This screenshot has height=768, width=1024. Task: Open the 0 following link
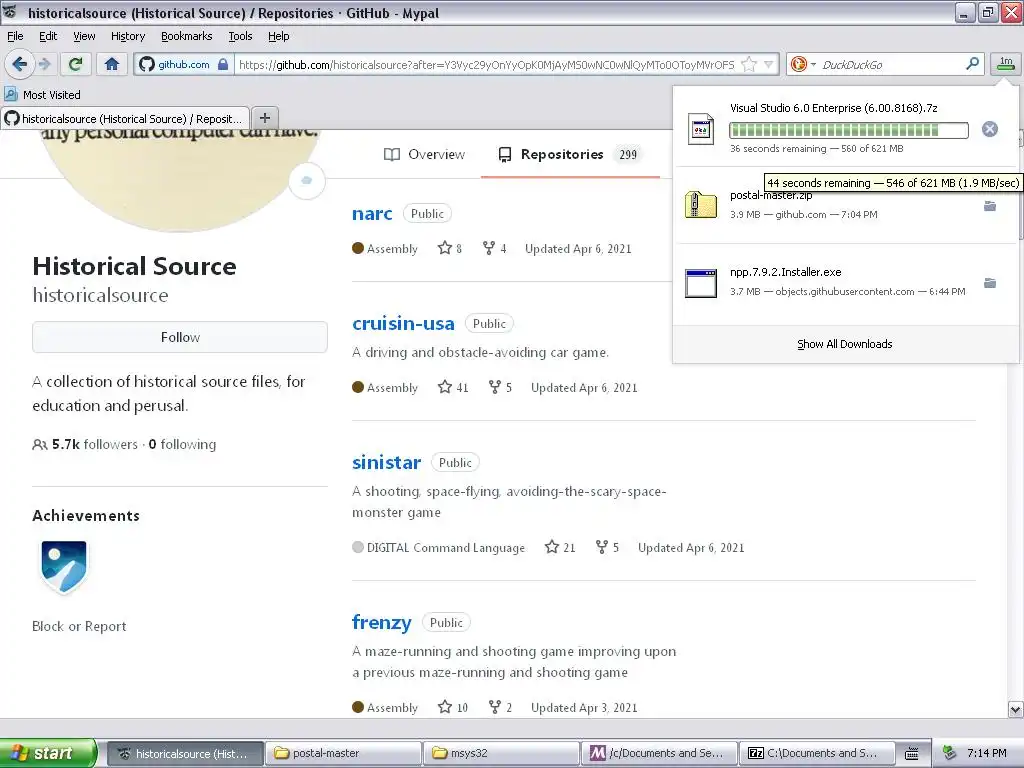[182, 444]
